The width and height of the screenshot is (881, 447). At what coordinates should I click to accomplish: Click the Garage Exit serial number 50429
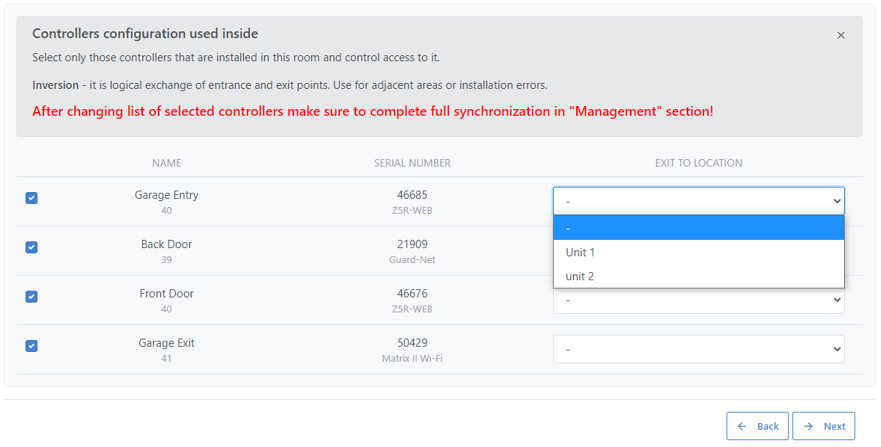[412, 343]
